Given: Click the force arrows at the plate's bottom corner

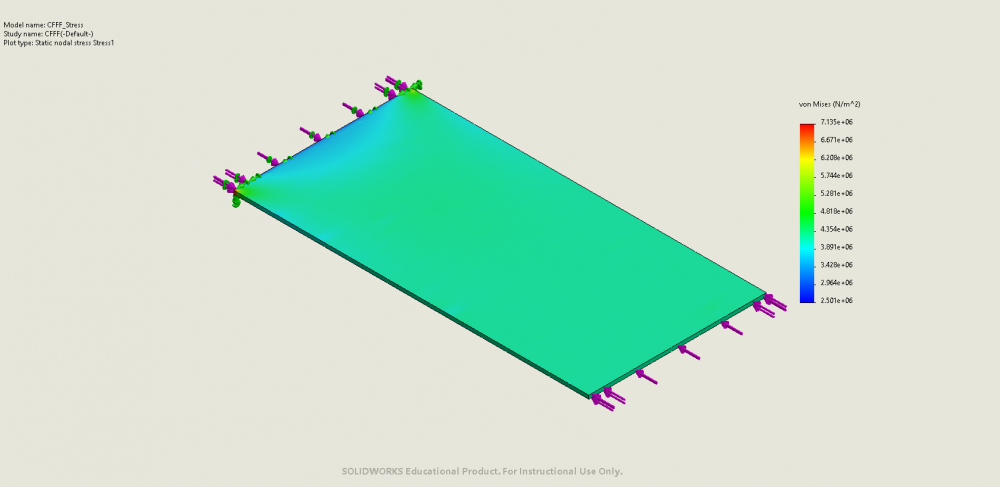Looking at the screenshot, I should coord(605,399).
